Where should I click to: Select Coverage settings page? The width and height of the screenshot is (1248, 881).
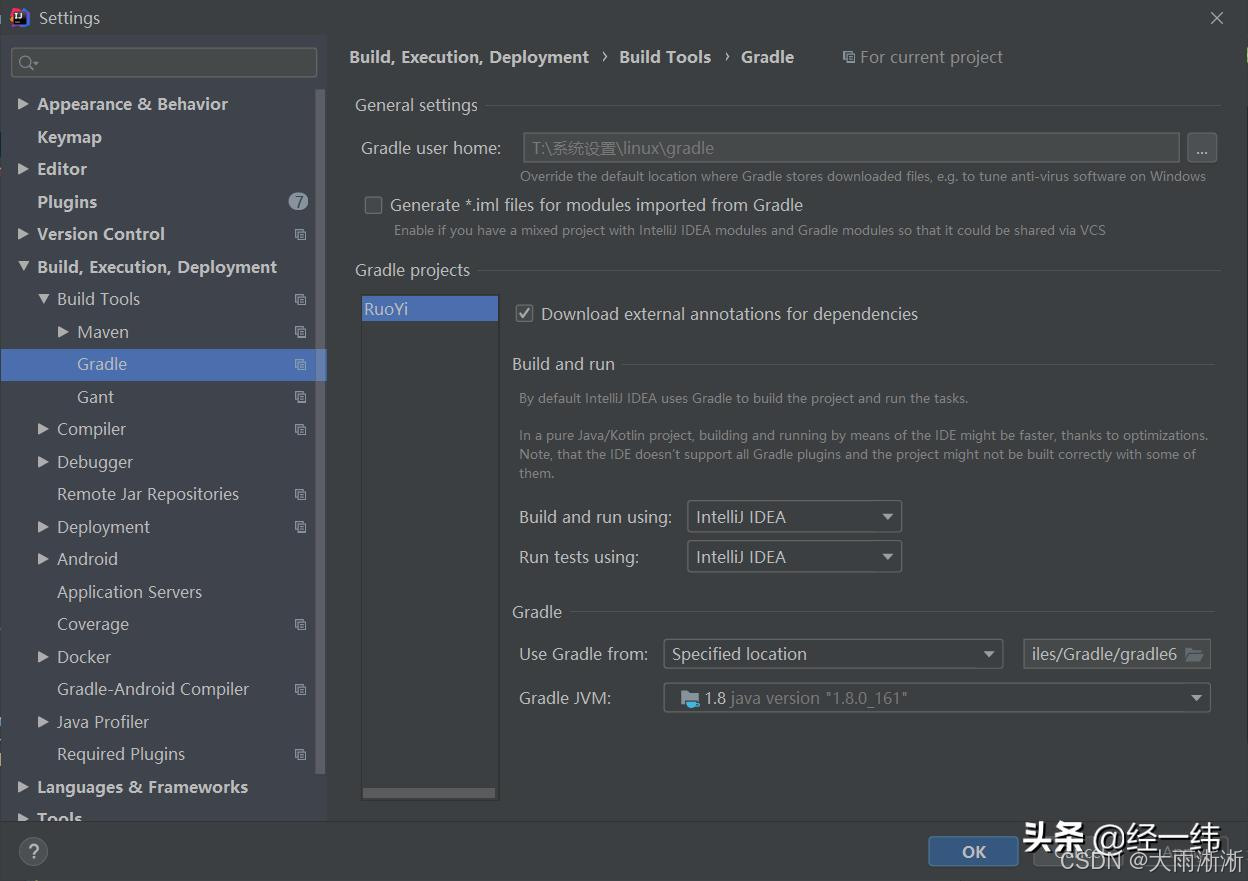click(x=93, y=624)
